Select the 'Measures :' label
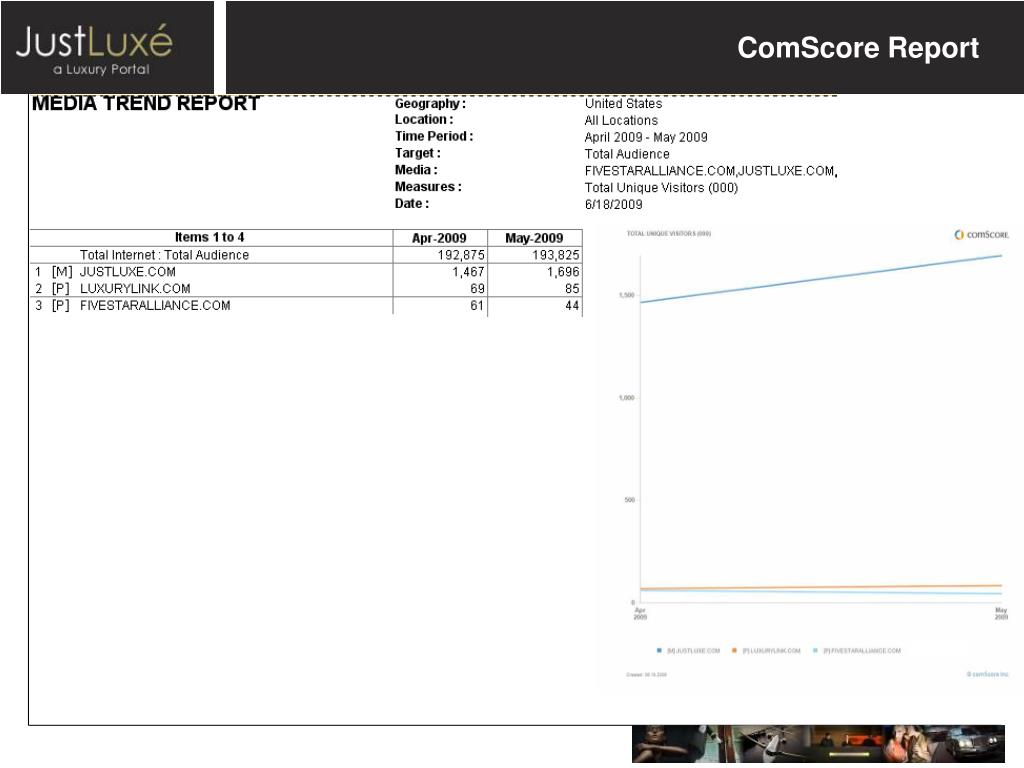Image resolution: width=1024 pixels, height=768 pixels. tap(428, 187)
